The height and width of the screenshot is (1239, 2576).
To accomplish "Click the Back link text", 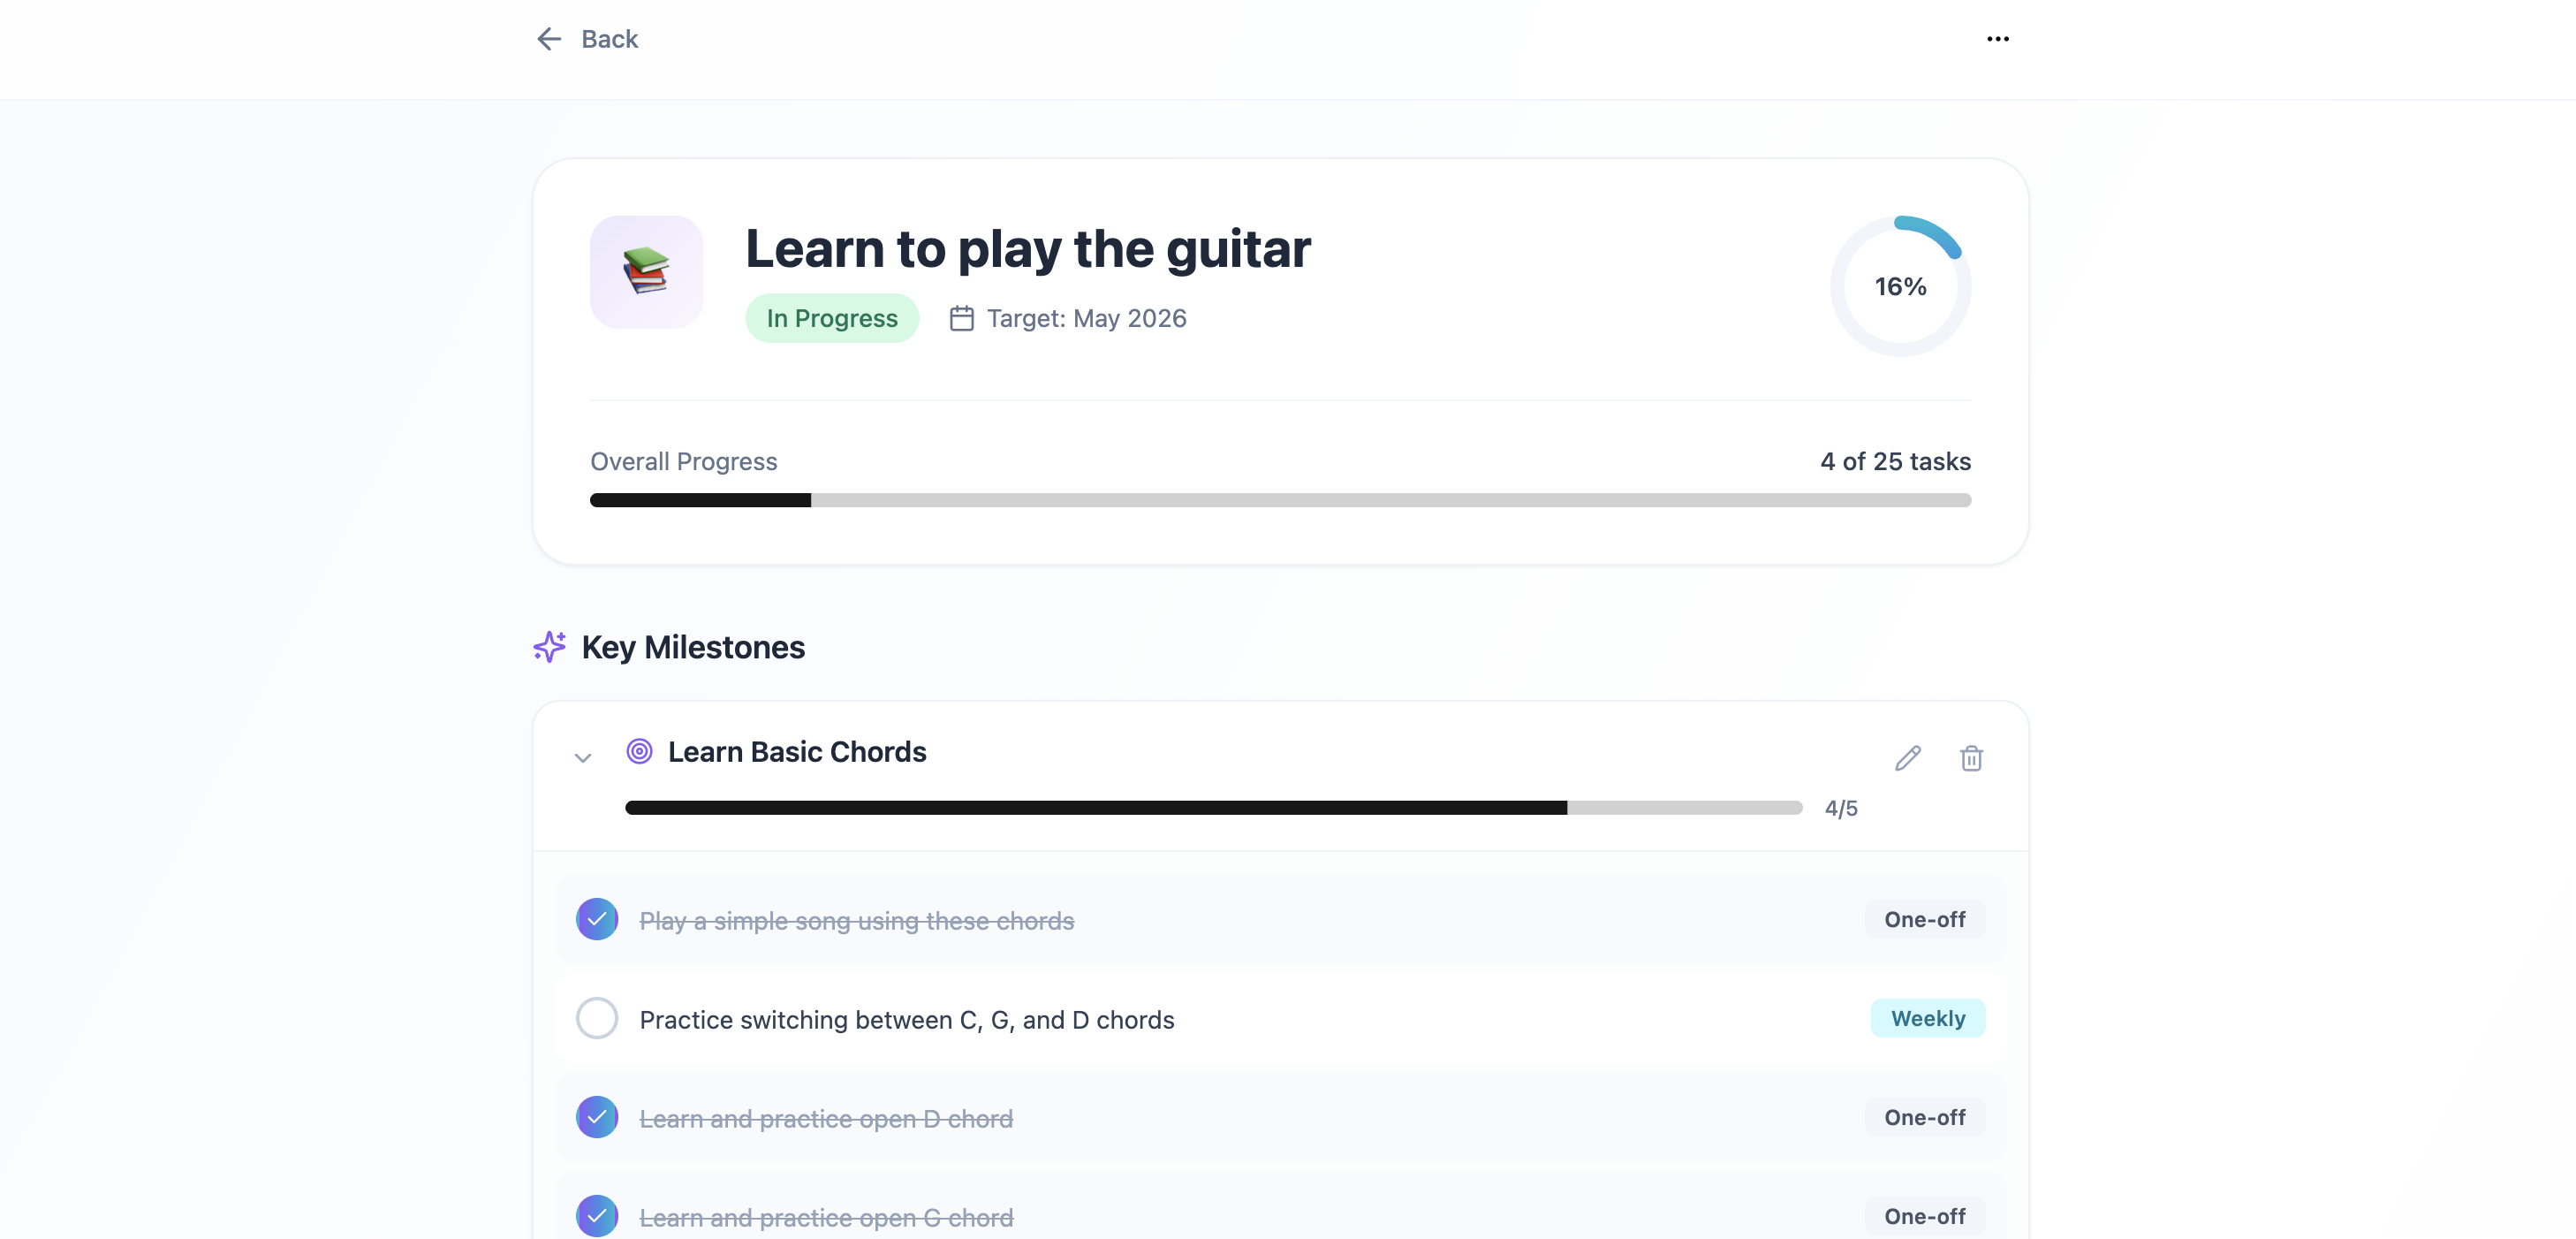I will point(609,39).
